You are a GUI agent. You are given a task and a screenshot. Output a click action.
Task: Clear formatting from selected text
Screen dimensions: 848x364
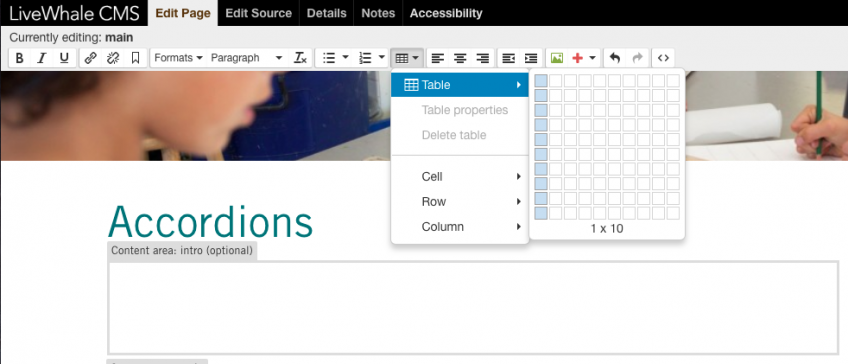coord(300,58)
